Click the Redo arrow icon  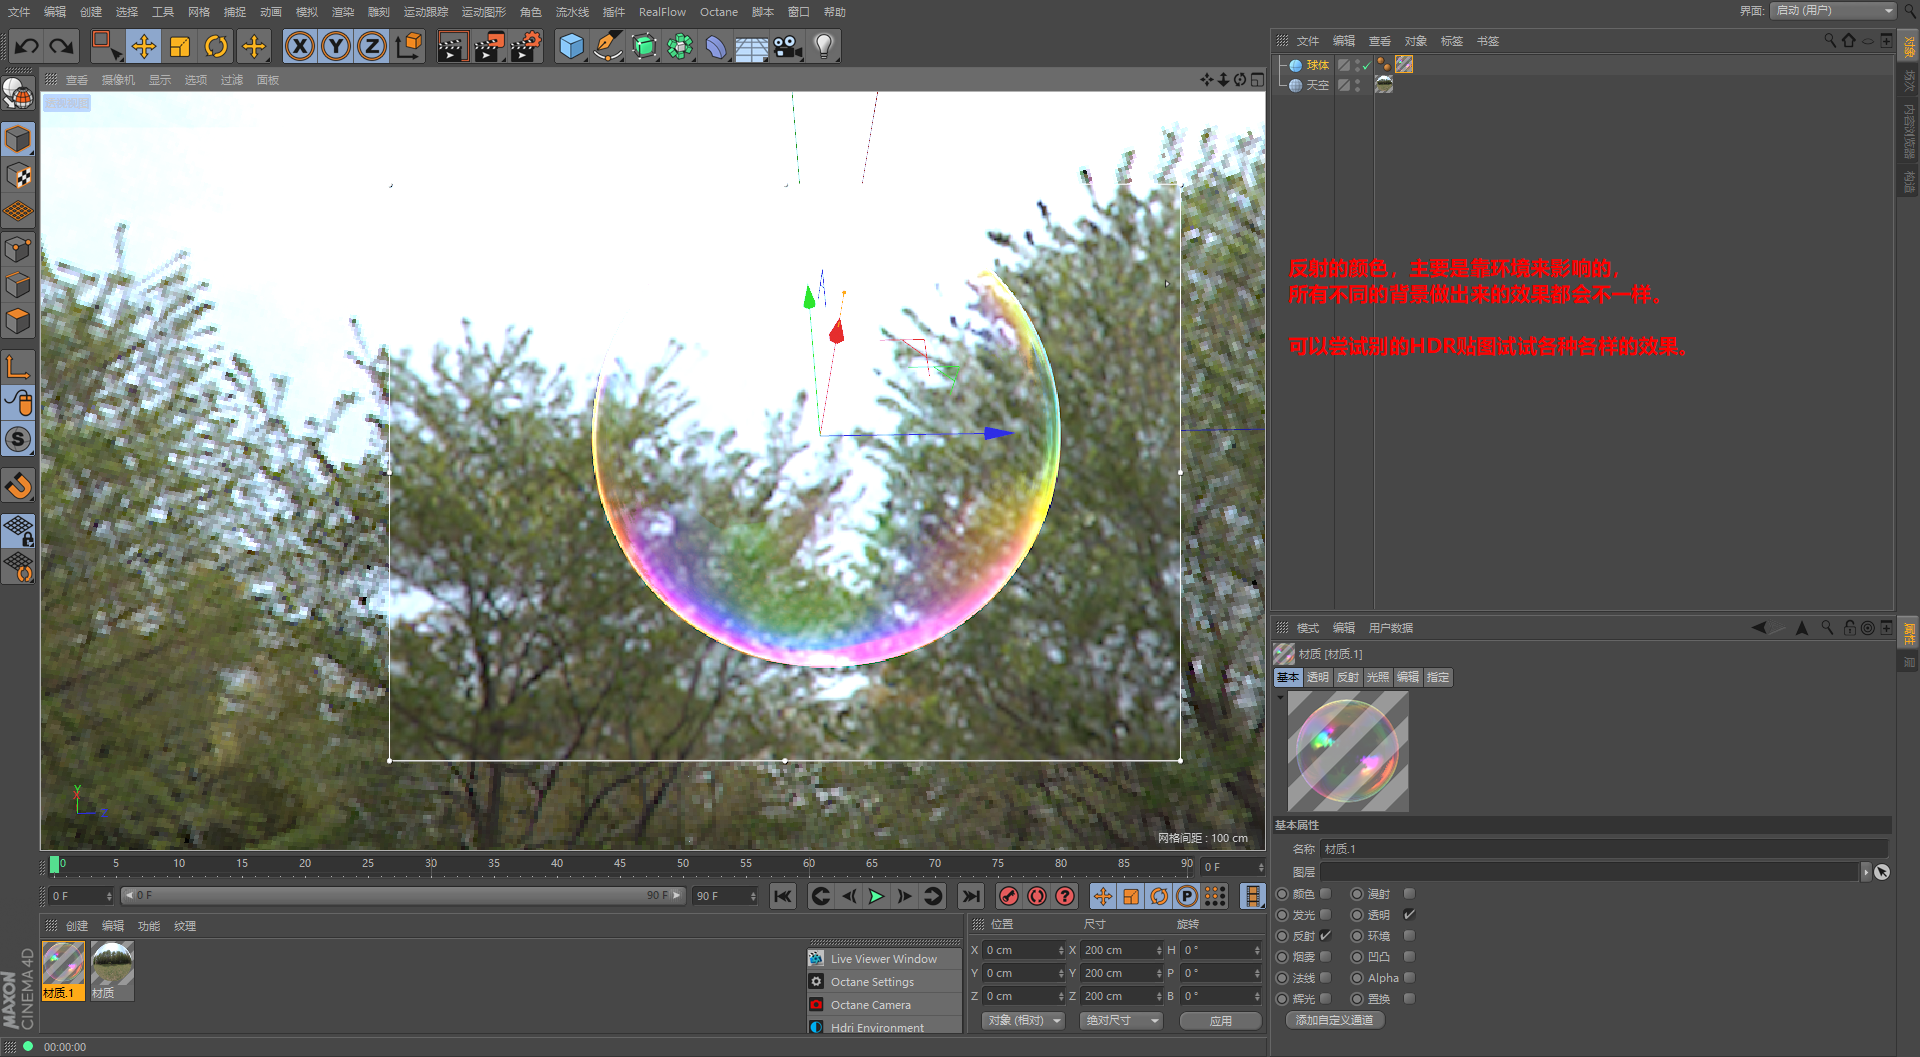(x=62, y=46)
